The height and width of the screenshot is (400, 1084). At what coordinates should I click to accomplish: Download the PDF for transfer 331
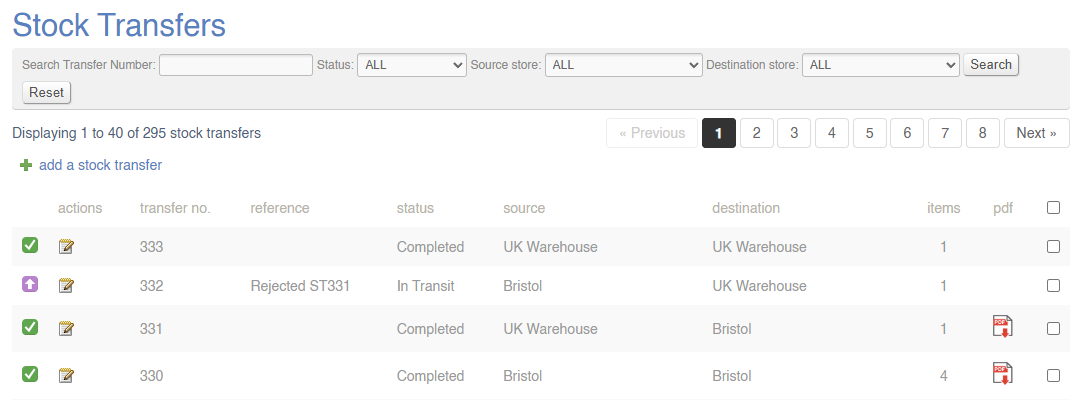(1001, 327)
